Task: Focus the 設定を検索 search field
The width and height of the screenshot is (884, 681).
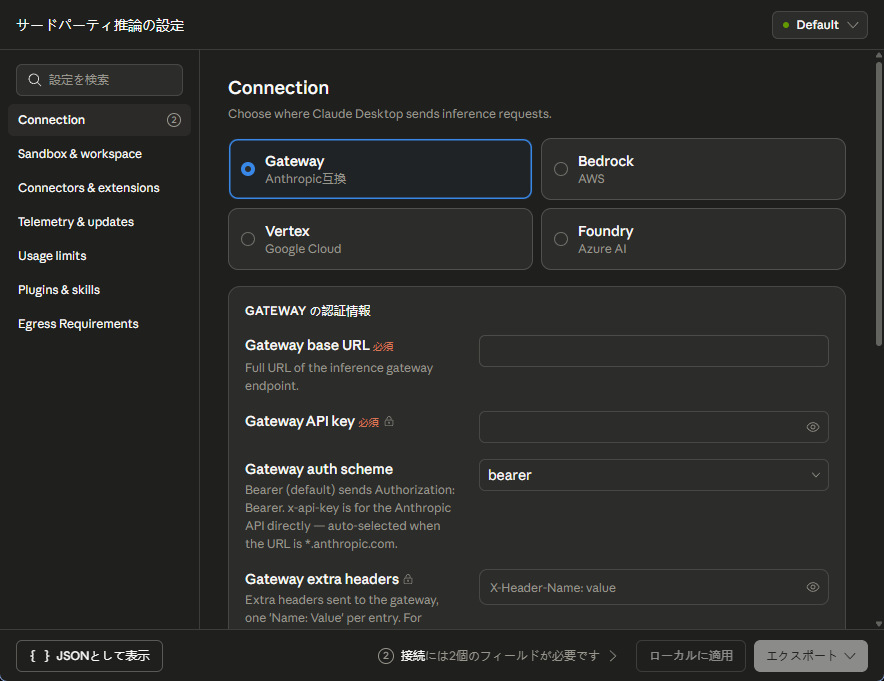Action: pyautogui.click(x=99, y=80)
